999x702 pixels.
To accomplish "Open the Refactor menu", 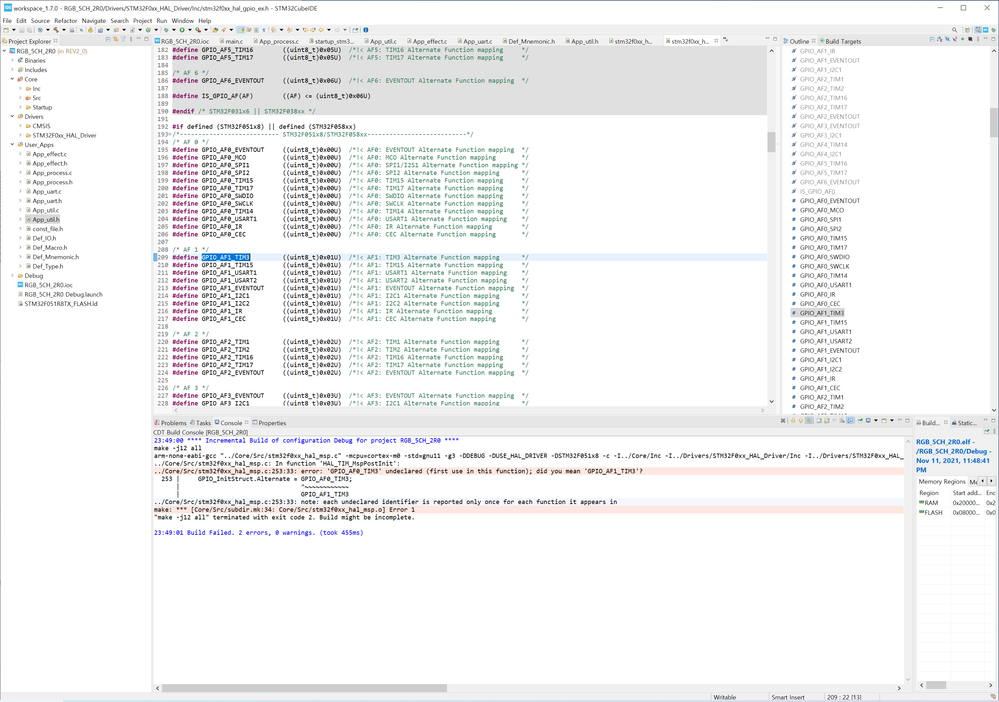I will pyautogui.click(x=66, y=20).
